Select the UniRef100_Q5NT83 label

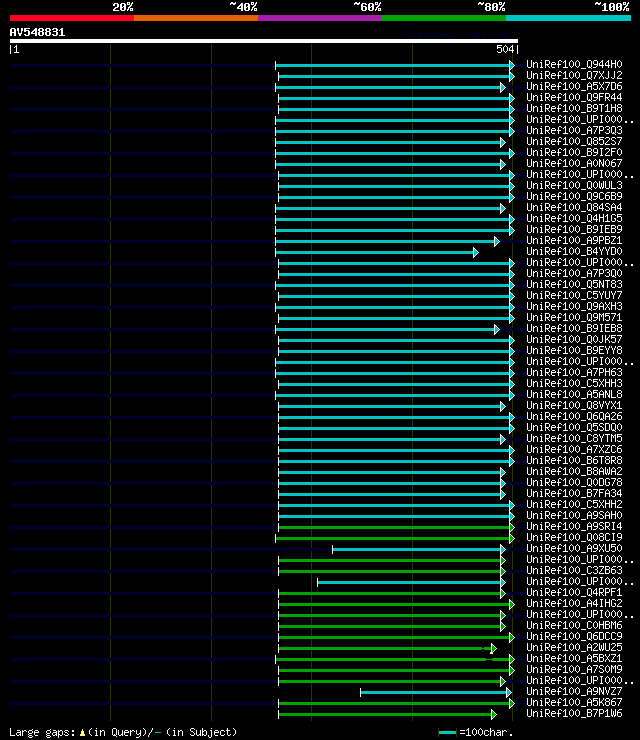(x=574, y=285)
